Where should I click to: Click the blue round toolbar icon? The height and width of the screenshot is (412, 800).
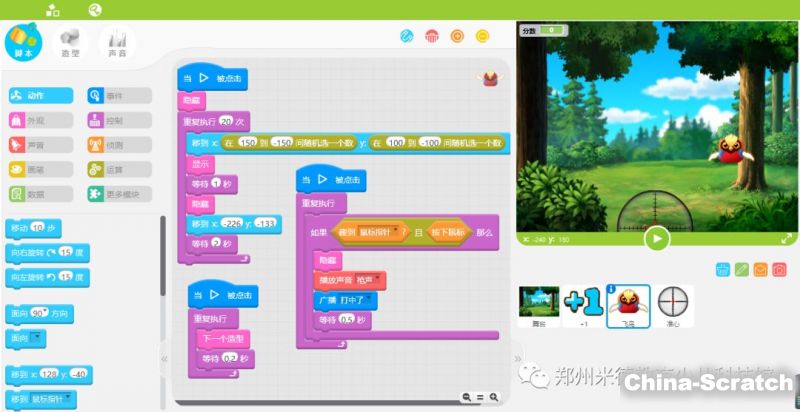pyautogui.click(x=407, y=36)
